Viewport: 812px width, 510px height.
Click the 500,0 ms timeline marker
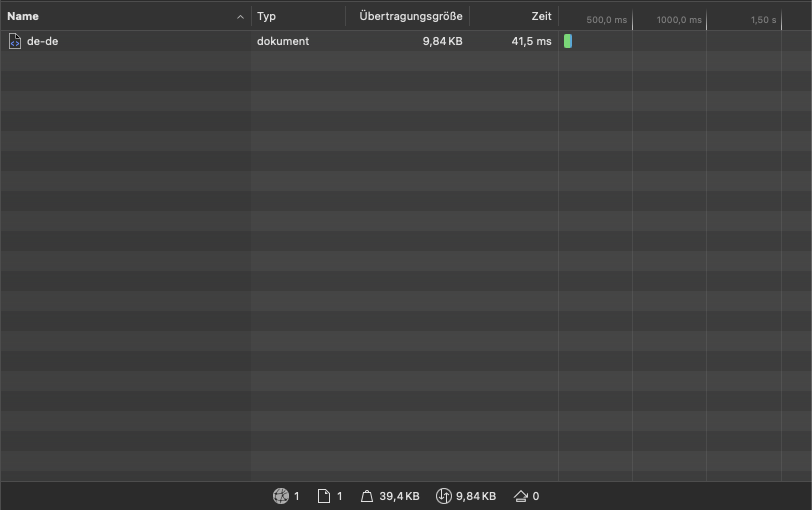[607, 20]
